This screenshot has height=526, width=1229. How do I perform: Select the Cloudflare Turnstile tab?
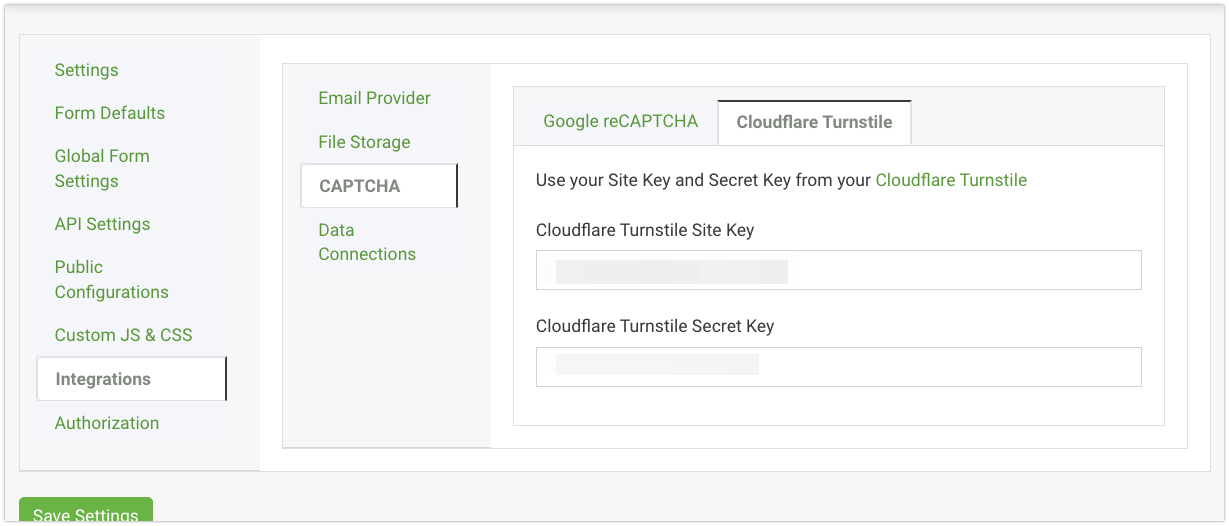pyautogui.click(x=814, y=123)
